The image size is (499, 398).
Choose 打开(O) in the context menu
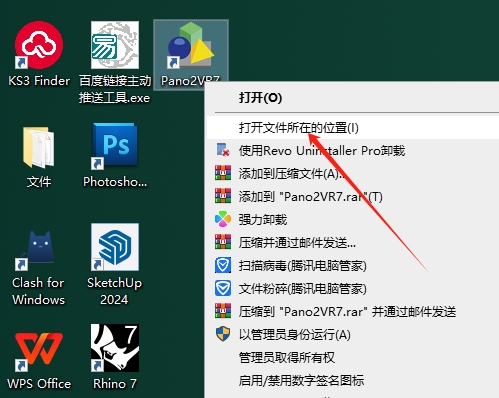tap(353, 98)
